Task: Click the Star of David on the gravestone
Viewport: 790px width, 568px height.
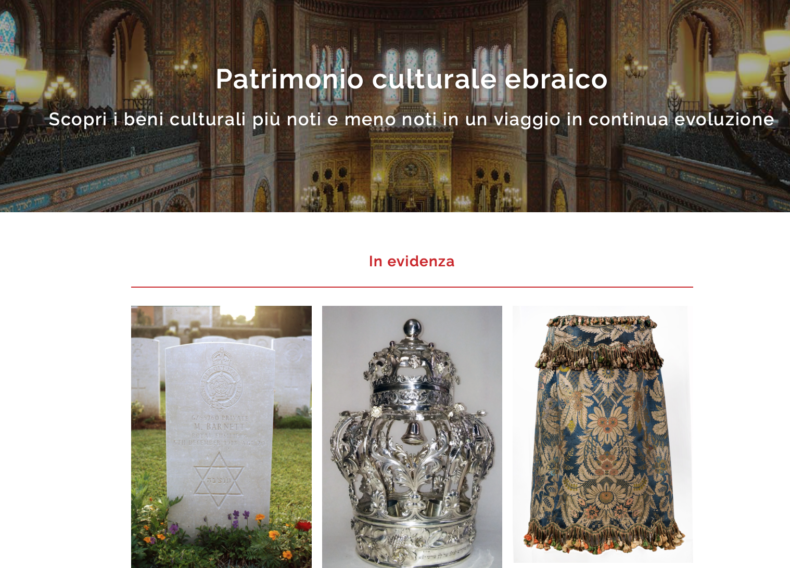Action: coord(219,480)
